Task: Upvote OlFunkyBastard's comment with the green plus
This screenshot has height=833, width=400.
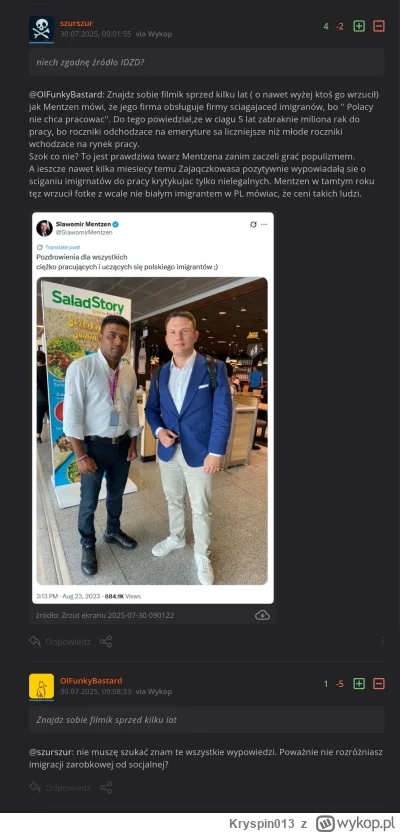Action: coord(359,684)
